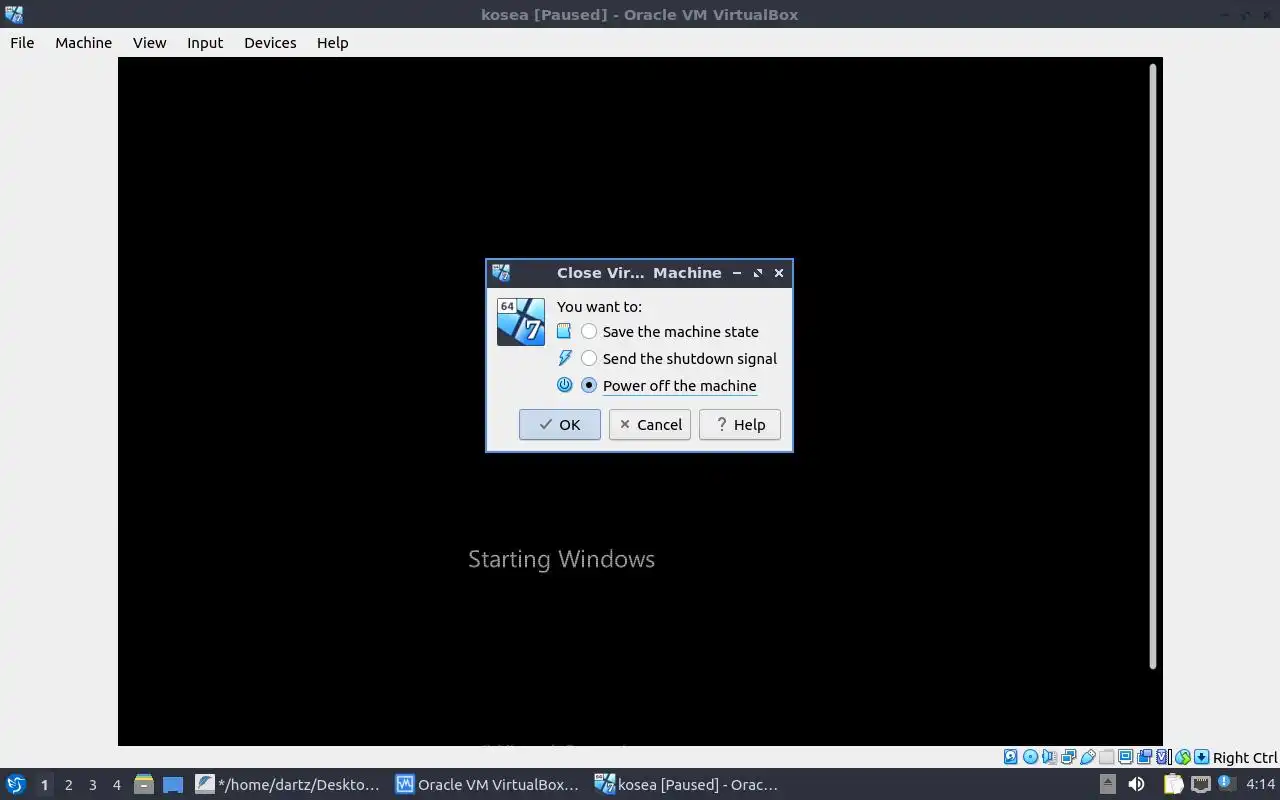Click the shared folders indicator icon
1280x800 pixels.
click(1106, 757)
